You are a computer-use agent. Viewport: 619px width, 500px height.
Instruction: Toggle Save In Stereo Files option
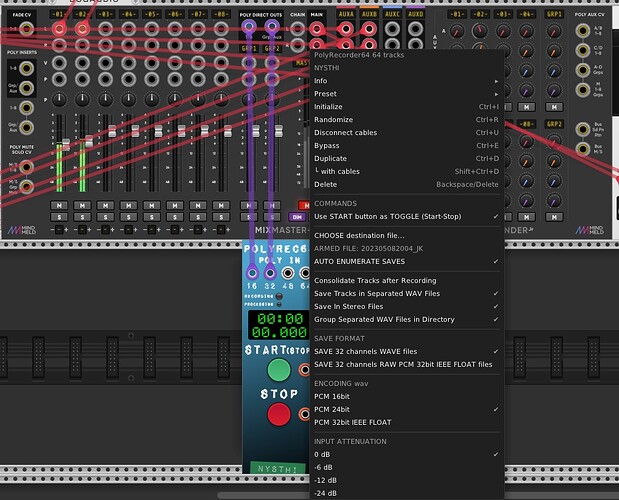[406, 306]
